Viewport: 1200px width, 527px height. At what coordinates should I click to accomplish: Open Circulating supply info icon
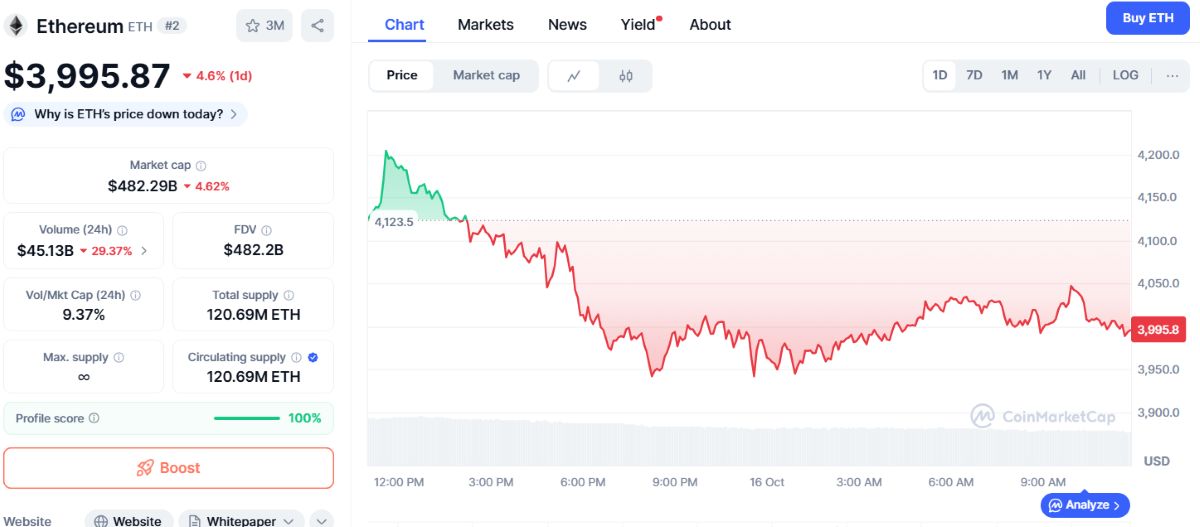coord(296,358)
